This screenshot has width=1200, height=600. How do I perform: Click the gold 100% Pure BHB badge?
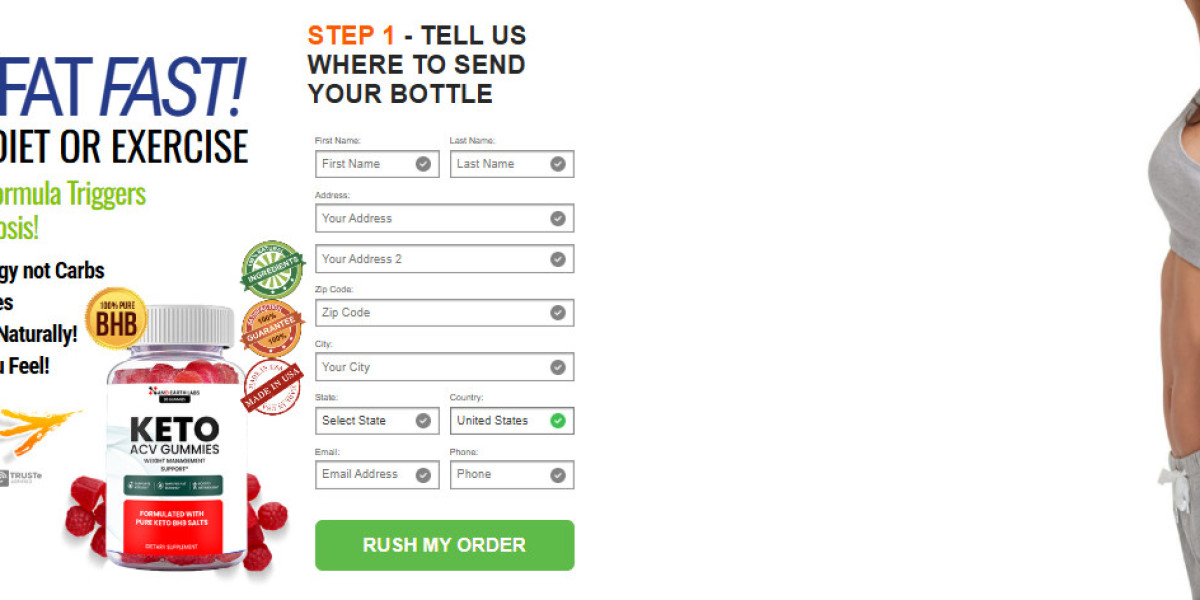[x=116, y=319]
